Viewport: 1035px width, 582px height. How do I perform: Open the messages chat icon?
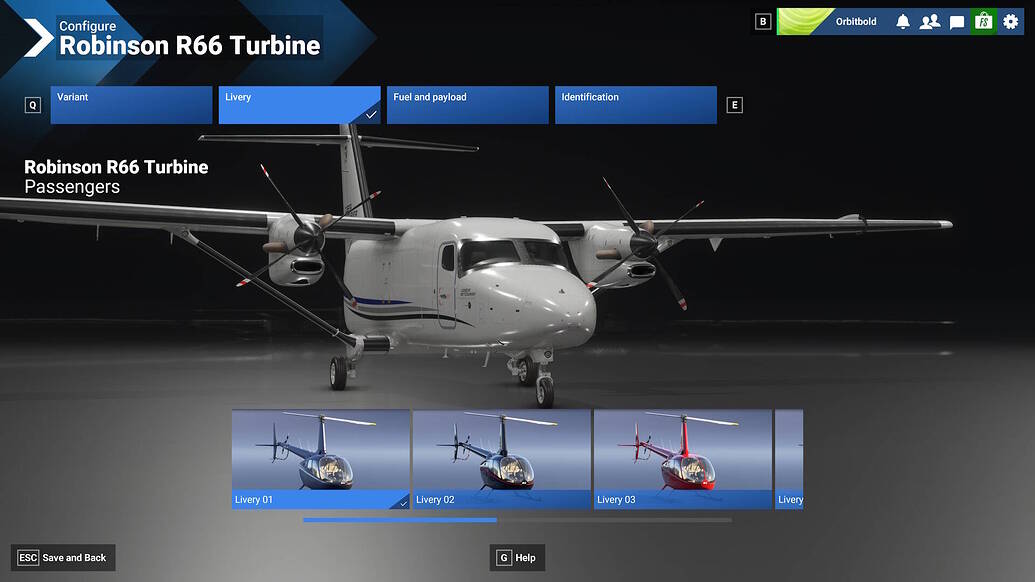[x=955, y=20]
